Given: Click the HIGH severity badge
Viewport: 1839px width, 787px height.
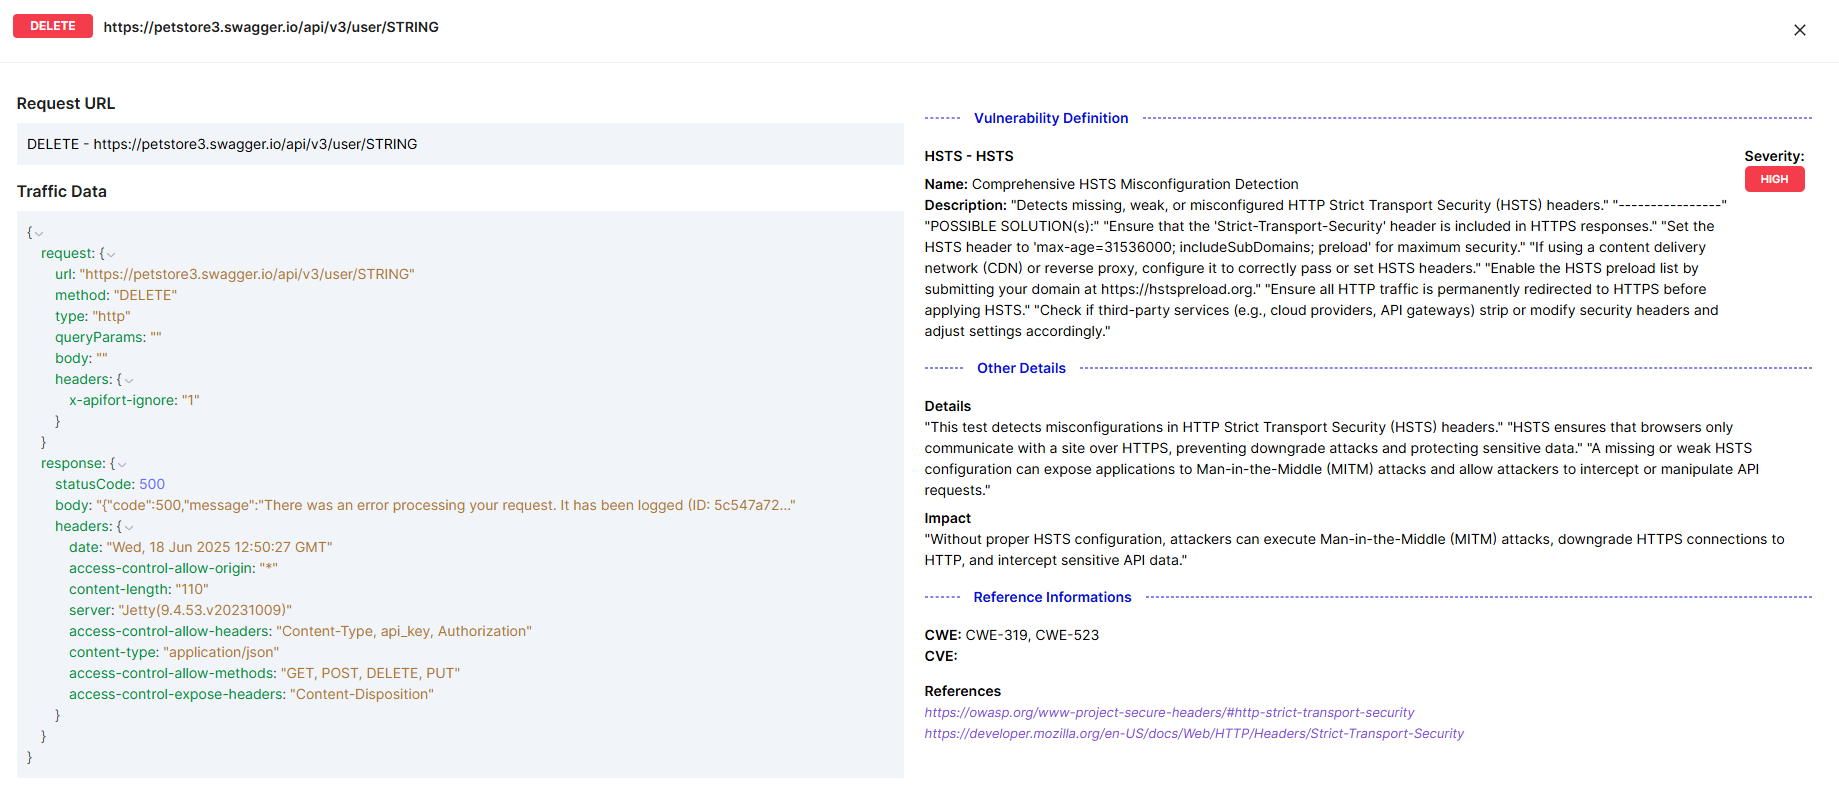Looking at the screenshot, I should (1774, 179).
